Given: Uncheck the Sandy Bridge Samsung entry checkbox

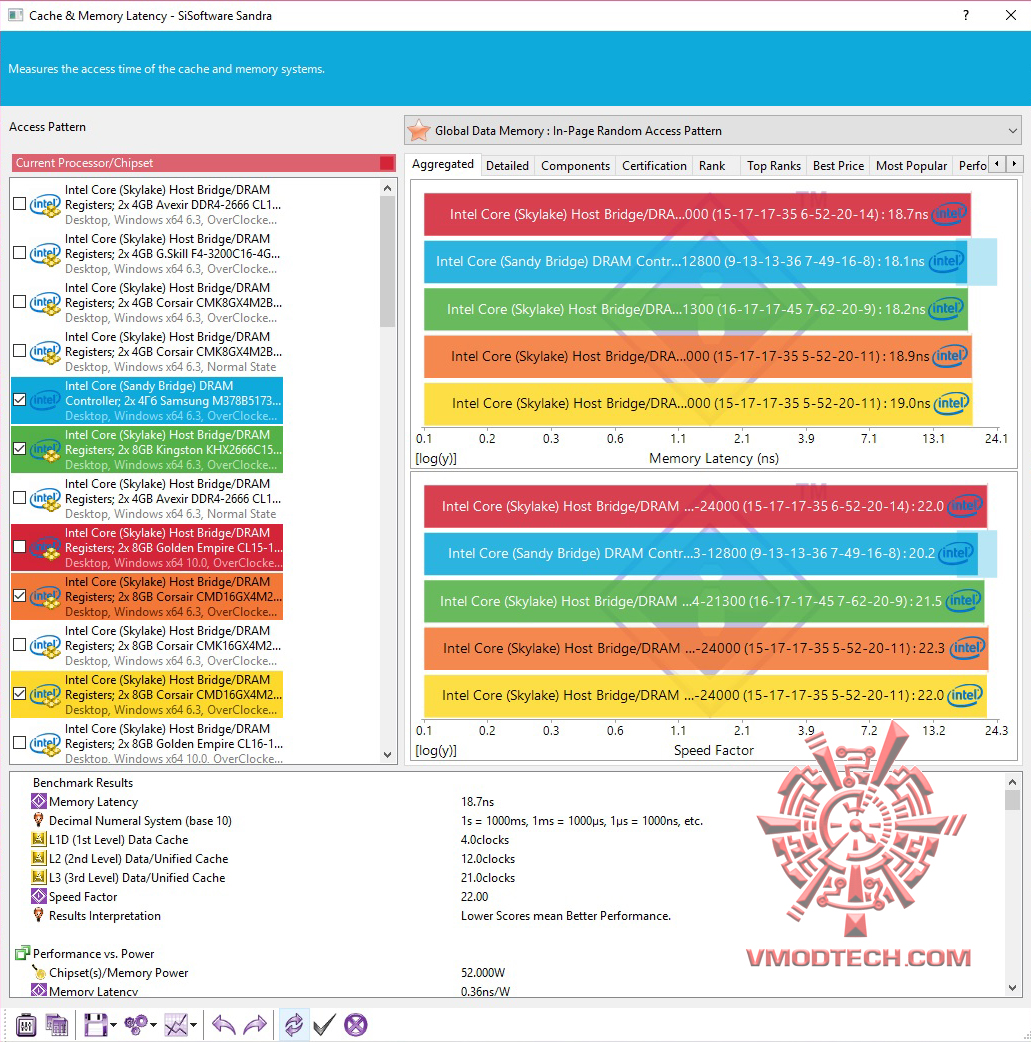Looking at the screenshot, I should point(20,400).
